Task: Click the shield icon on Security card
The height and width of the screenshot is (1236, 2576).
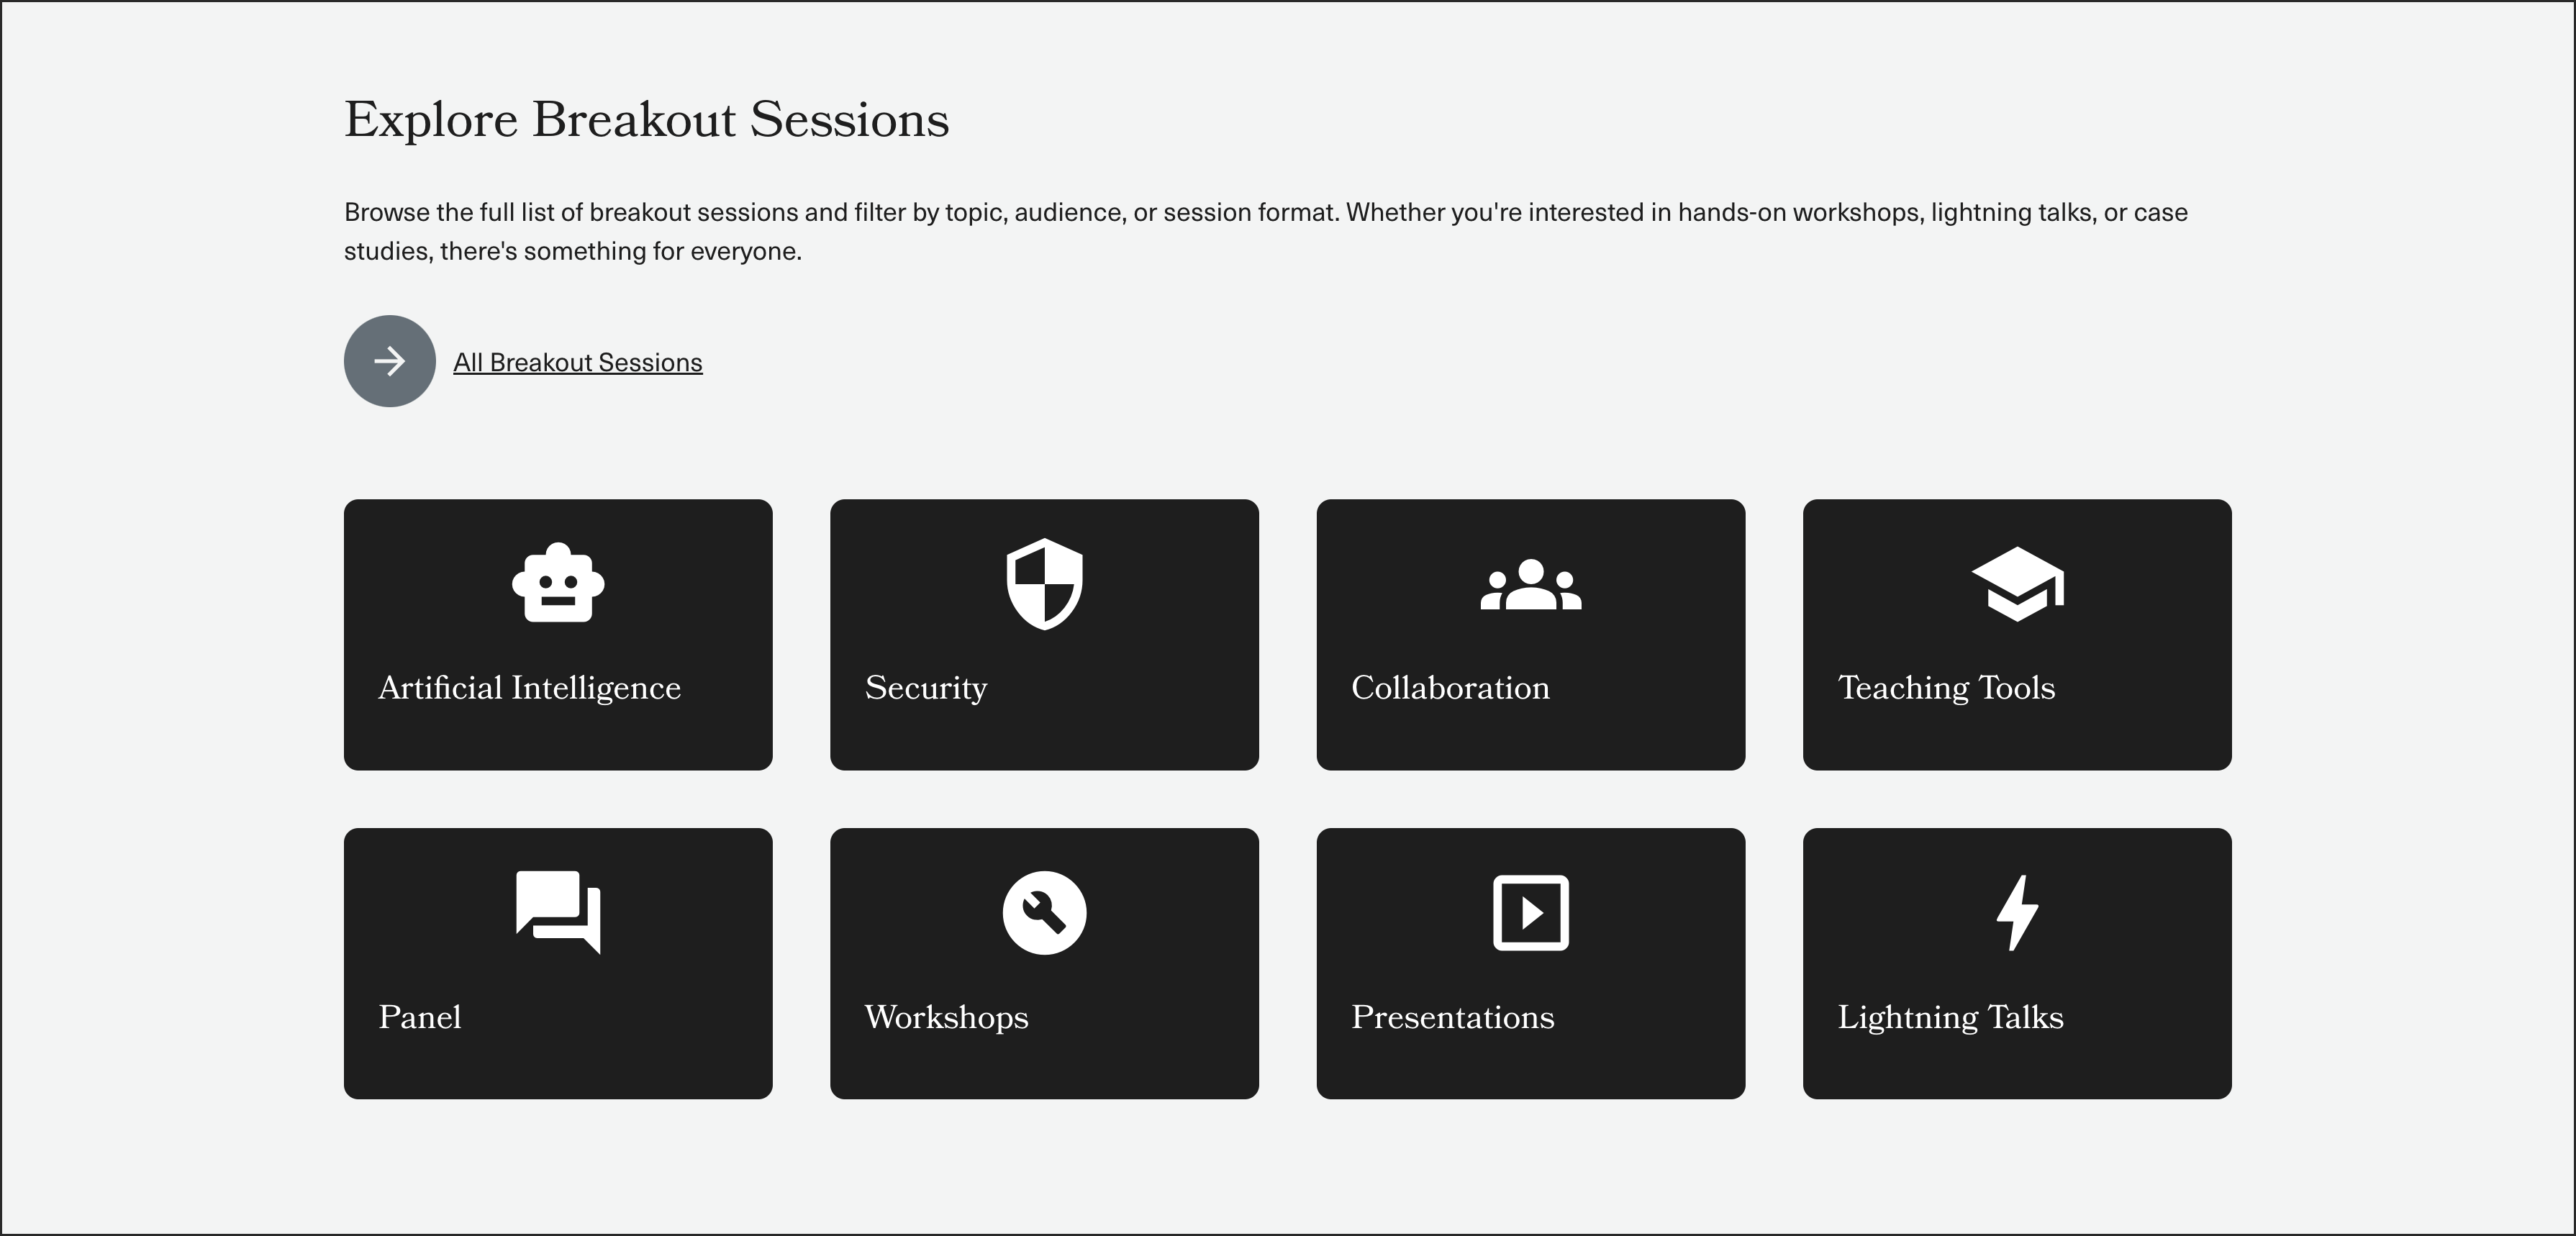Action: click(1044, 584)
